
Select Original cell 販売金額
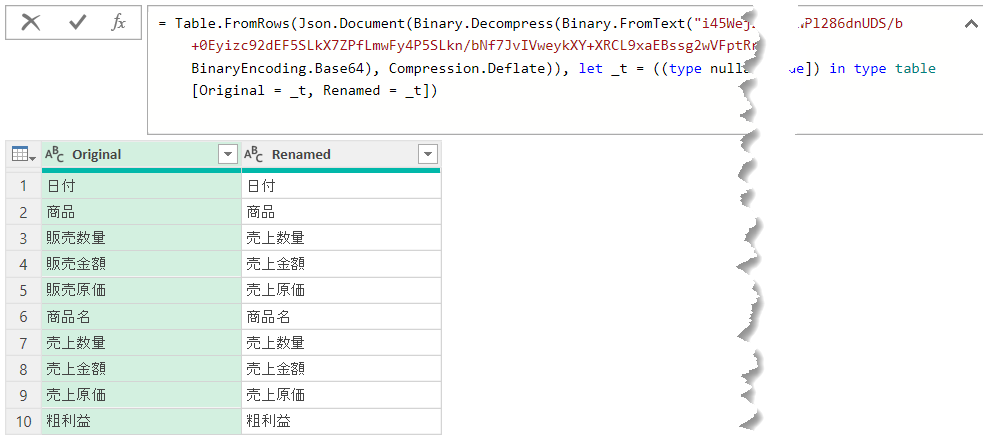click(x=142, y=265)
